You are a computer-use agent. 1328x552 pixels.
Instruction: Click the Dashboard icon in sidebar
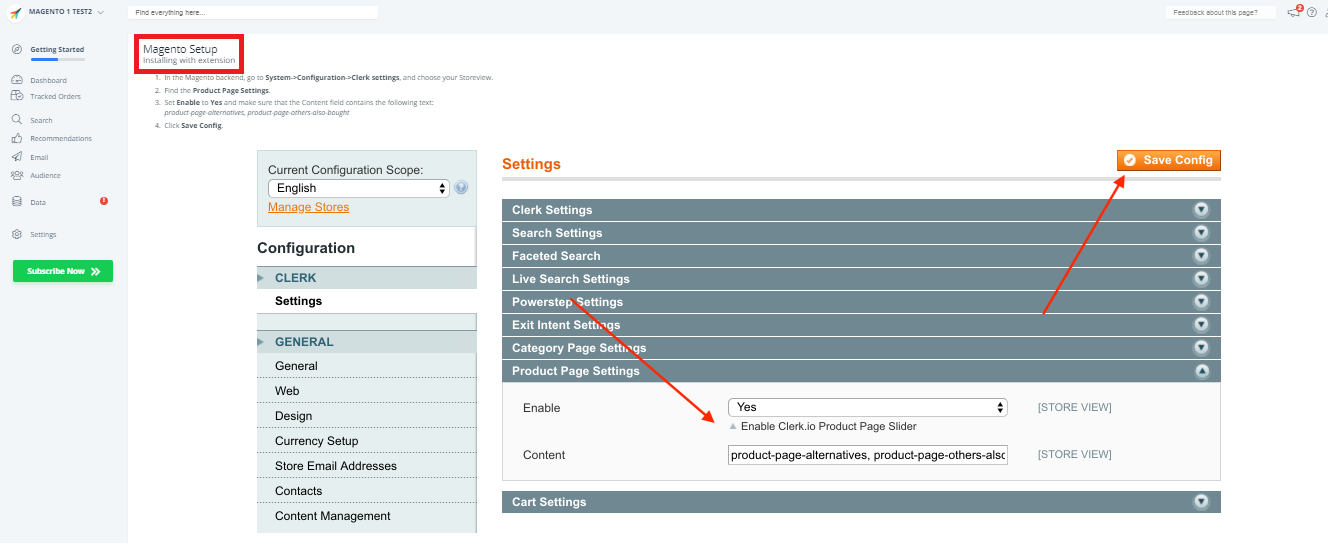click(x=17, y=80)
